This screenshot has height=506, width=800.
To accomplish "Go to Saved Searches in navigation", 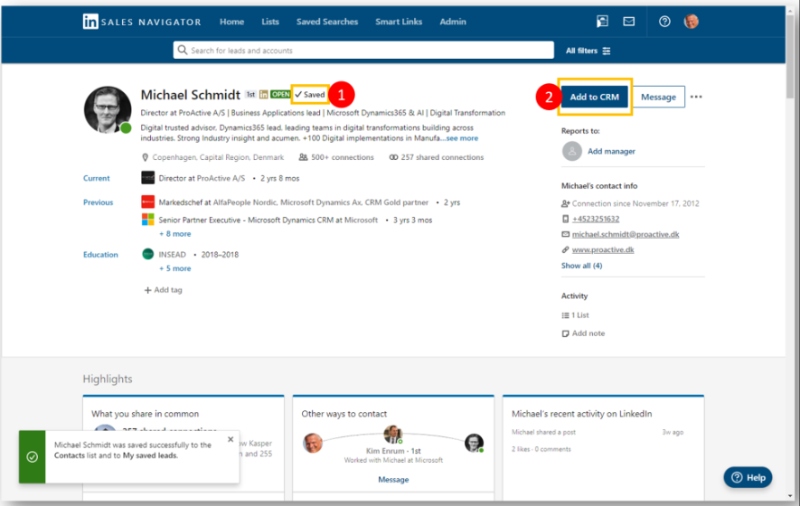I will tap(326, 21).
